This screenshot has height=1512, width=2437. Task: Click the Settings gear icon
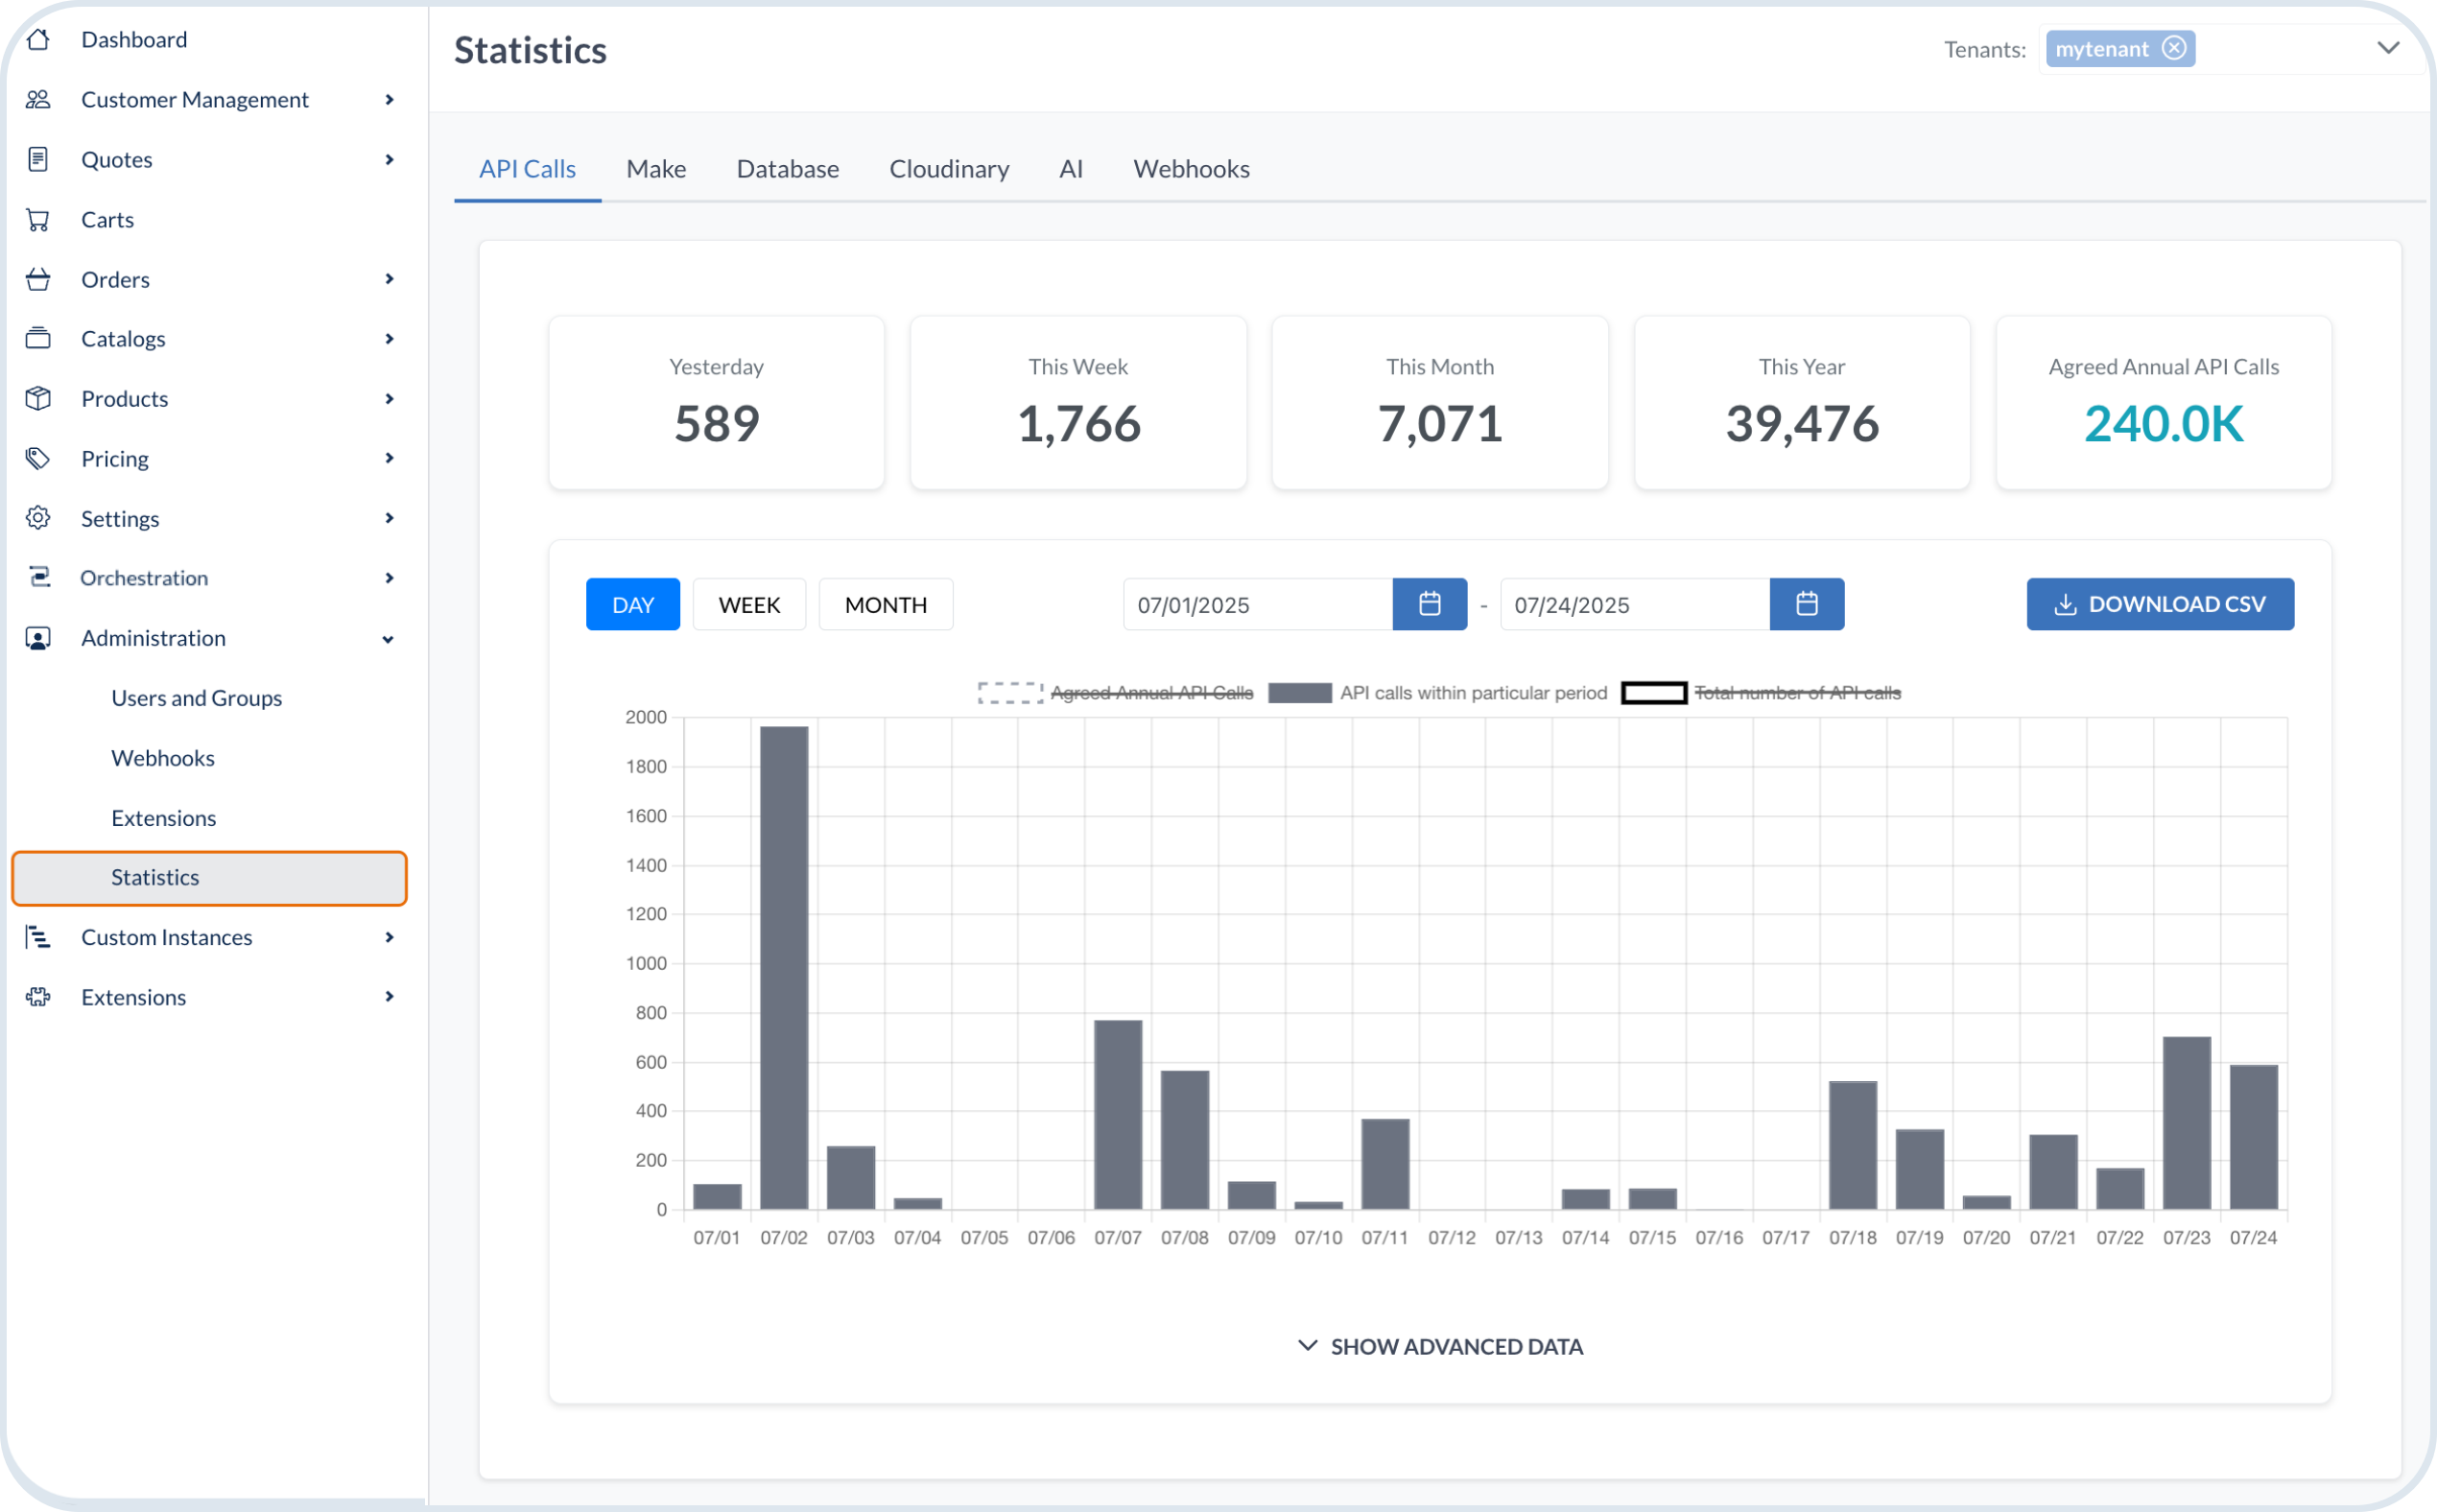coord(38,518)
